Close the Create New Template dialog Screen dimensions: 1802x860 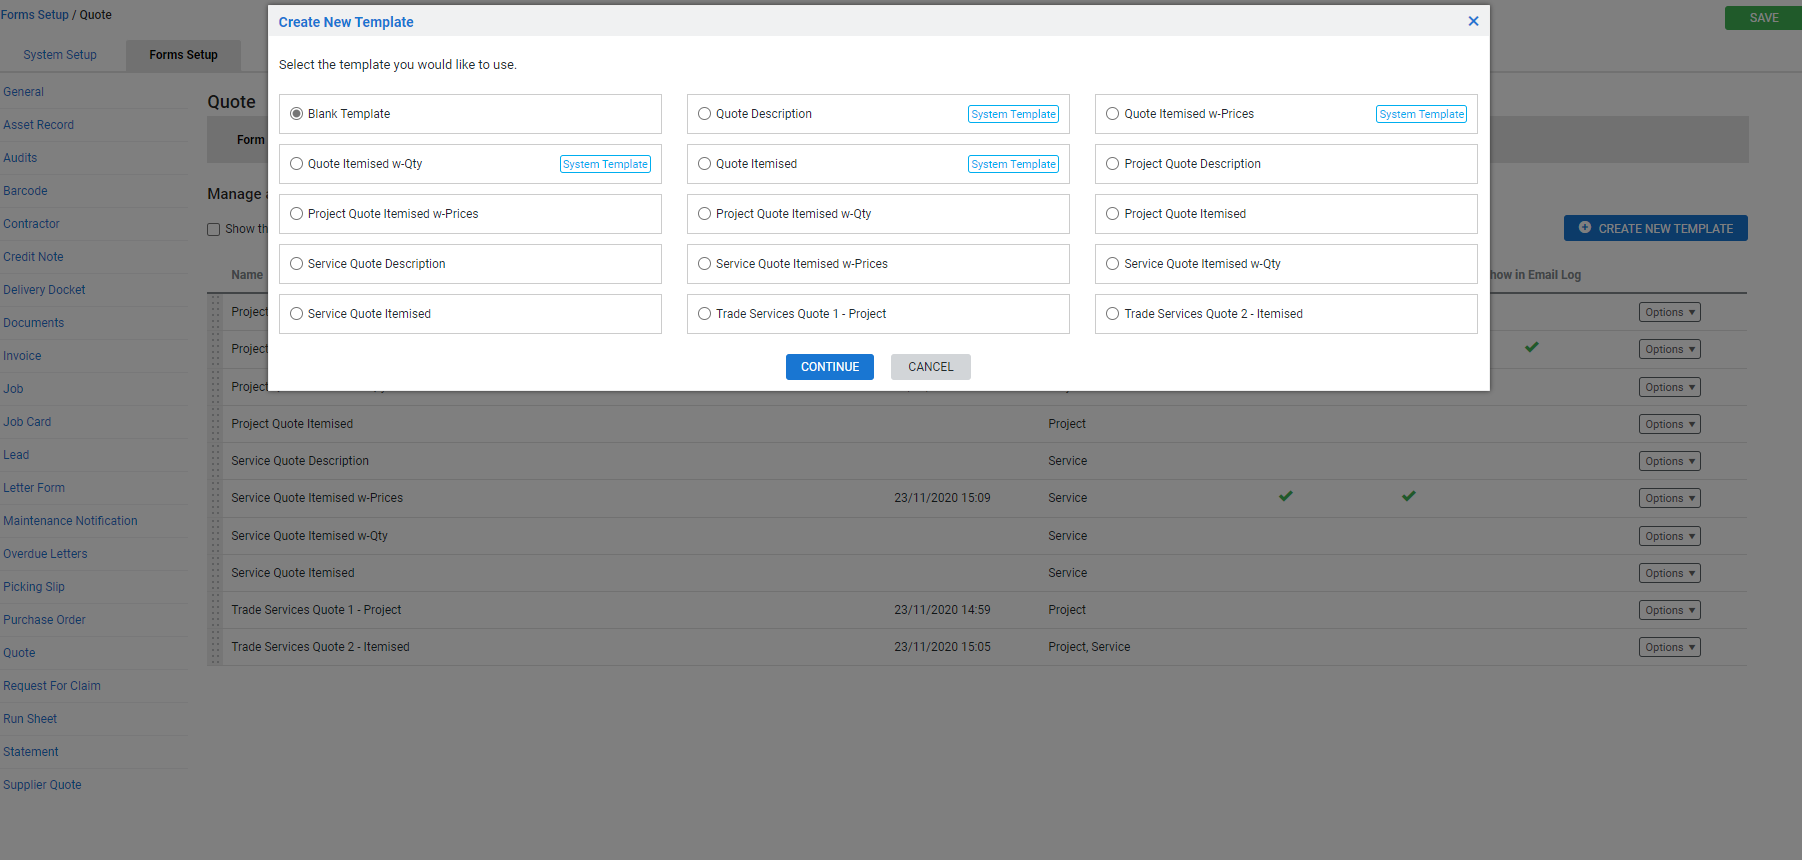(x=1472, y=21)
